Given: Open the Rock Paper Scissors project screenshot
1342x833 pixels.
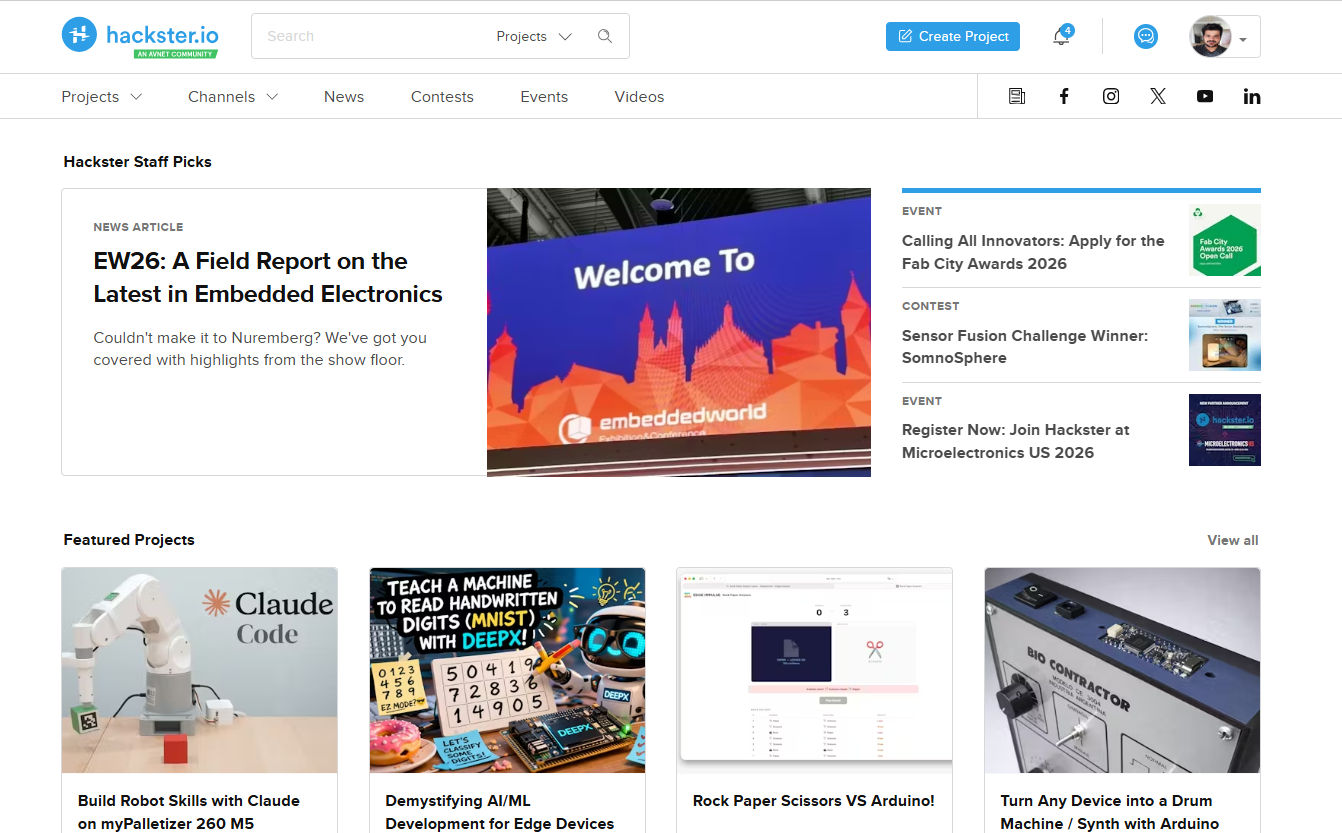Looking at the screenshot, I should [x=815, y=670].
